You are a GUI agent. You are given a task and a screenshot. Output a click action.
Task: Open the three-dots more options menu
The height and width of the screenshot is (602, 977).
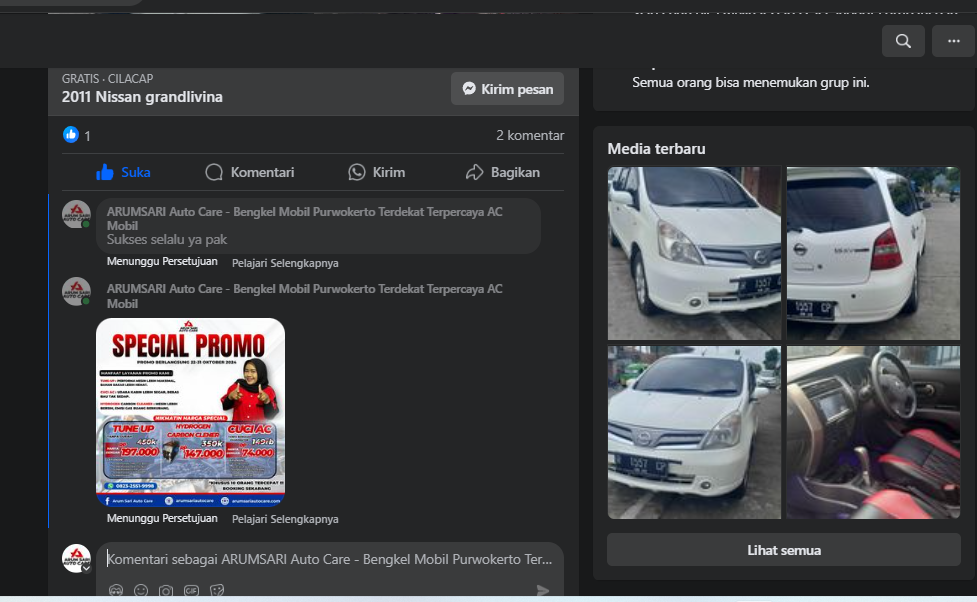953,41
